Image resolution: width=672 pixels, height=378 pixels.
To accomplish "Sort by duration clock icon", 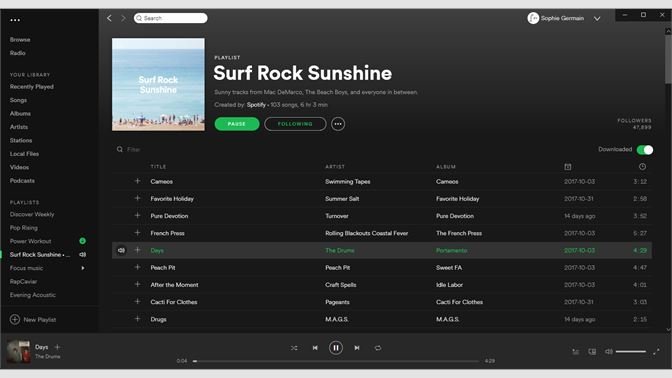I will [x=642, y=167].
